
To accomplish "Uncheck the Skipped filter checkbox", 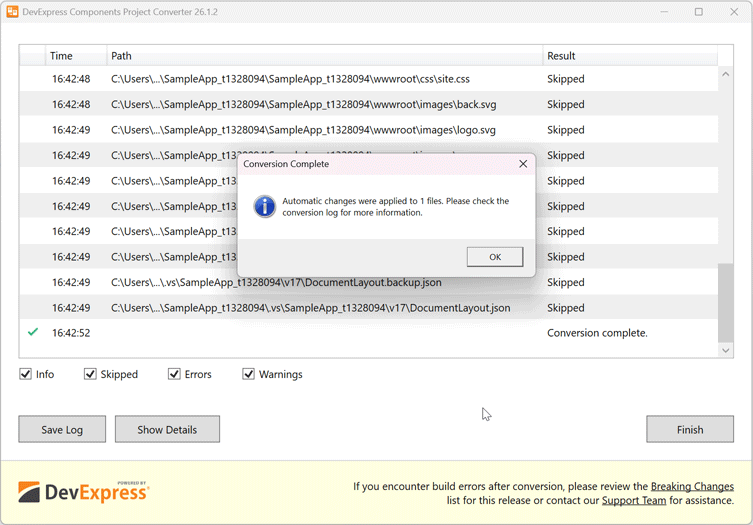I will pos(90,374).
